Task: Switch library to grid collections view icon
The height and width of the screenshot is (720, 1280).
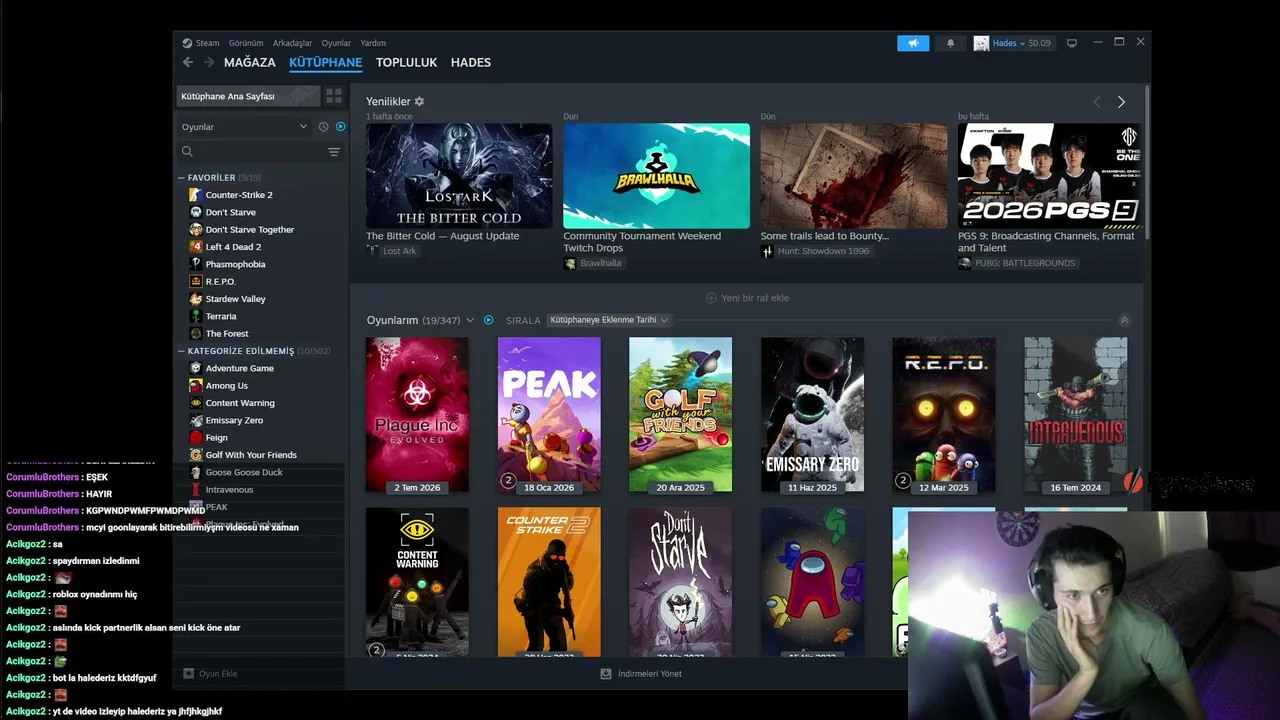Action: [x=334, y=96]
